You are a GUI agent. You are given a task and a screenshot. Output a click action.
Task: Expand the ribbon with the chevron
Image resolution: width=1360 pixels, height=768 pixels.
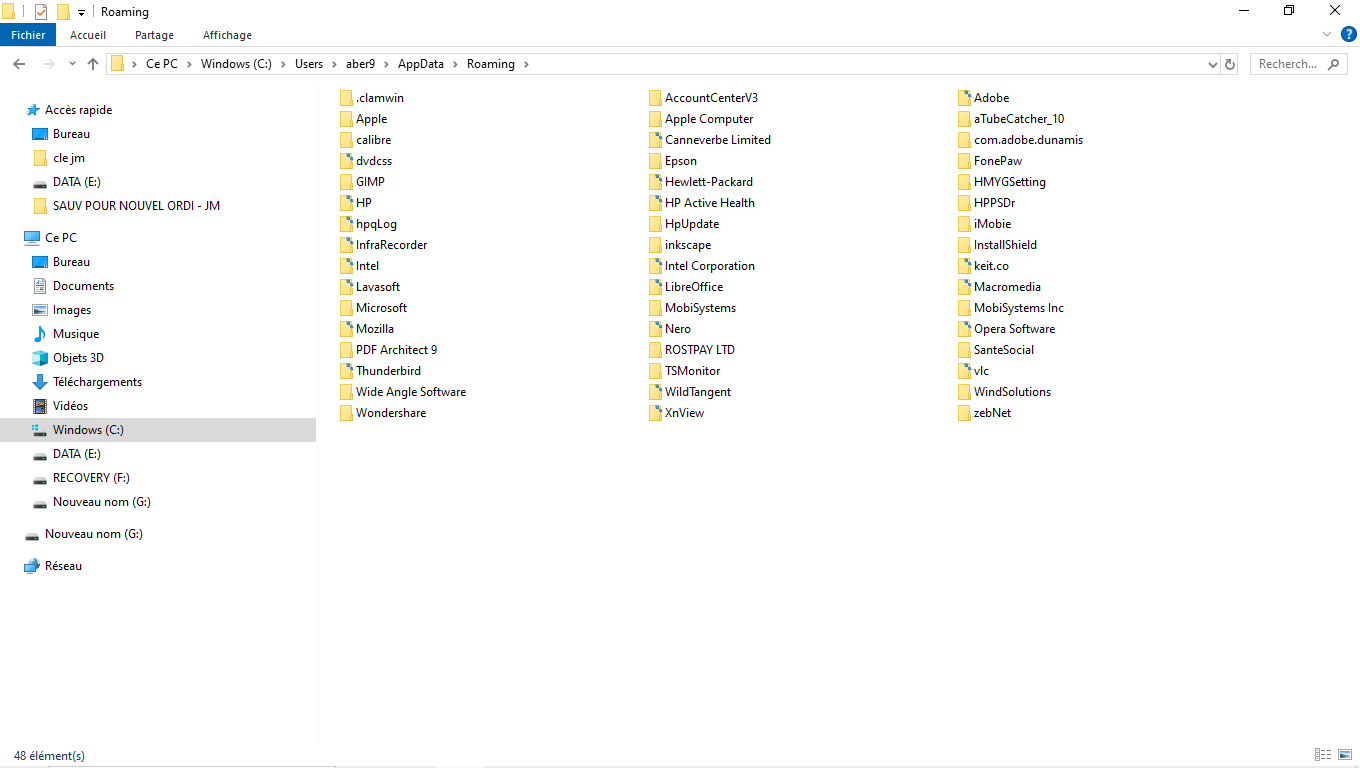click(1328, 34)
